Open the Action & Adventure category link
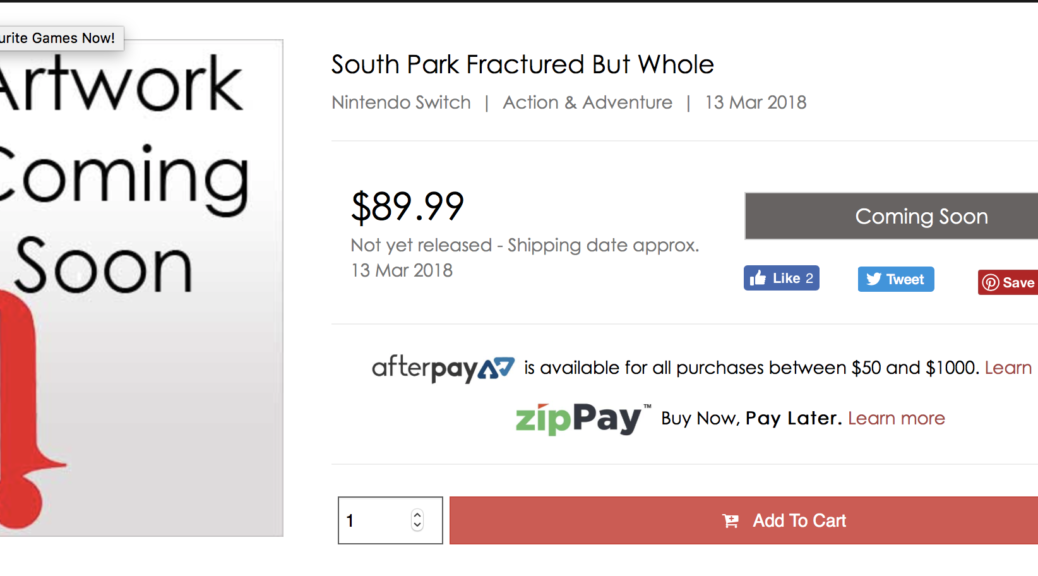The image size is (1038, 576). click(x=587, y=103)
